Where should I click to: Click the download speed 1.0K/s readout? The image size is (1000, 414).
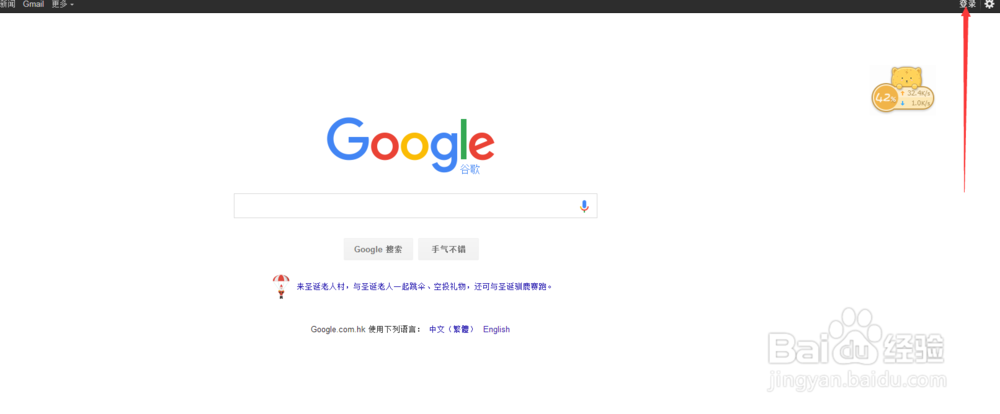[918, 103]
